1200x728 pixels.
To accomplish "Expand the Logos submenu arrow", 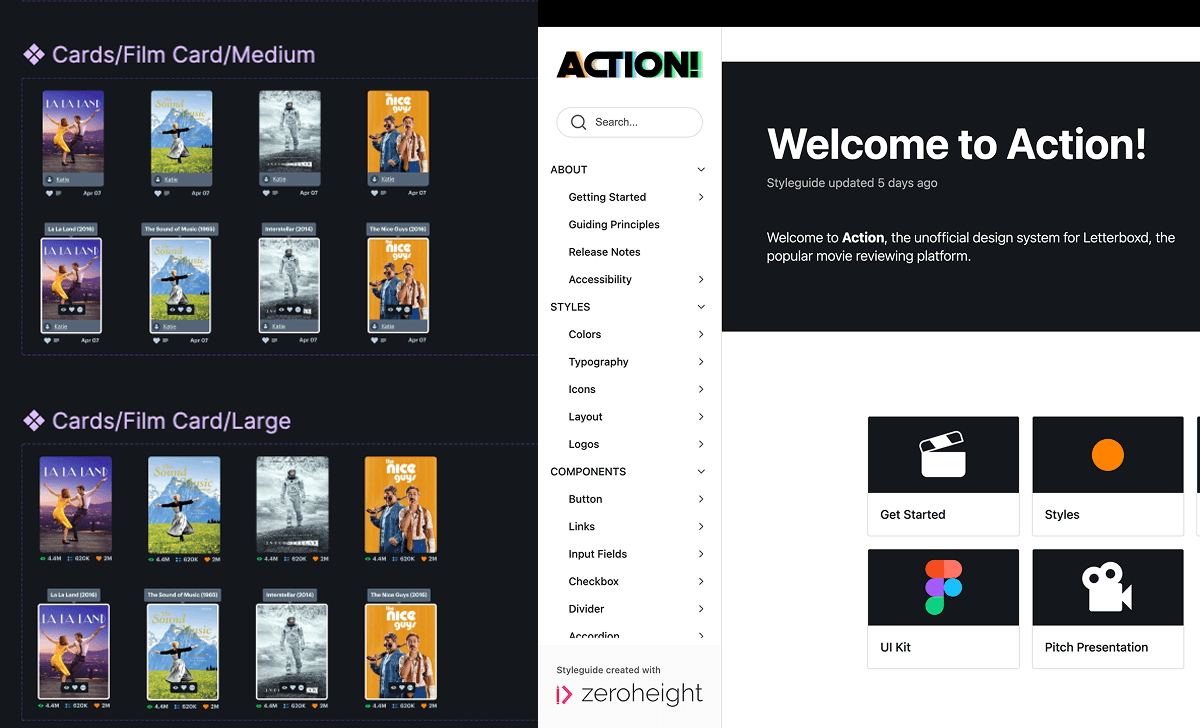I will 701,444.
